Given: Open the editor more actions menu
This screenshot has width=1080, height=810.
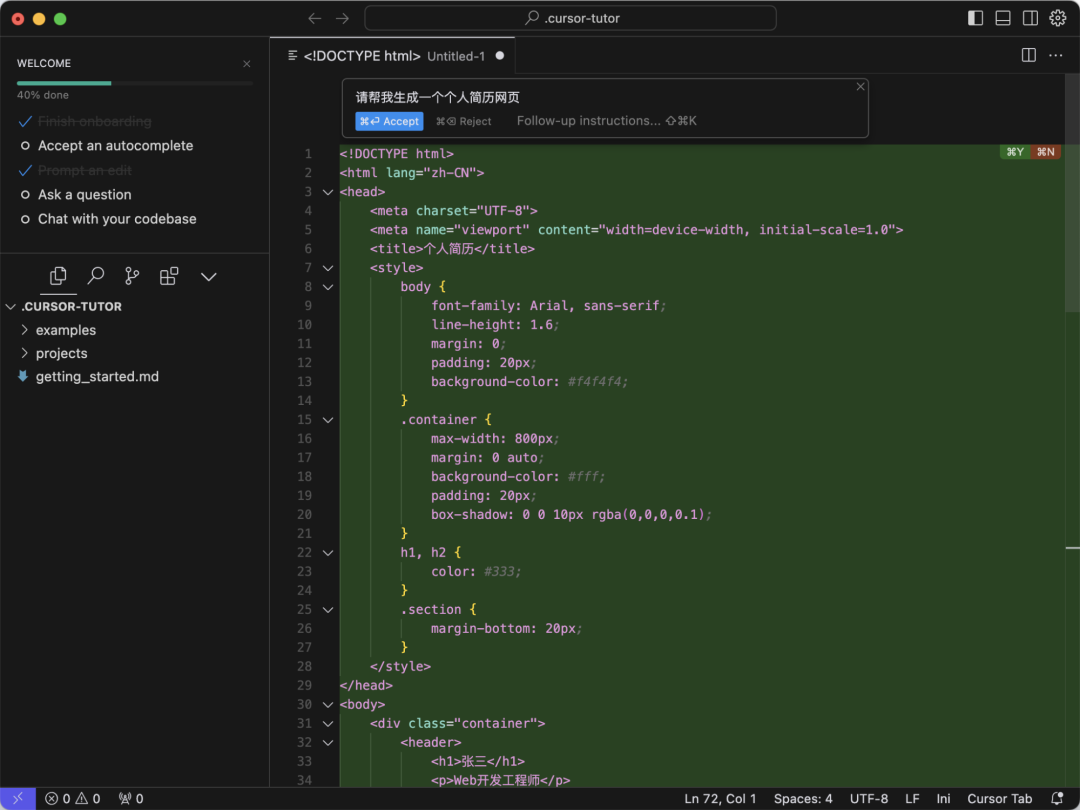Looking at the screenshot, I should click(x=1056, y=55).
